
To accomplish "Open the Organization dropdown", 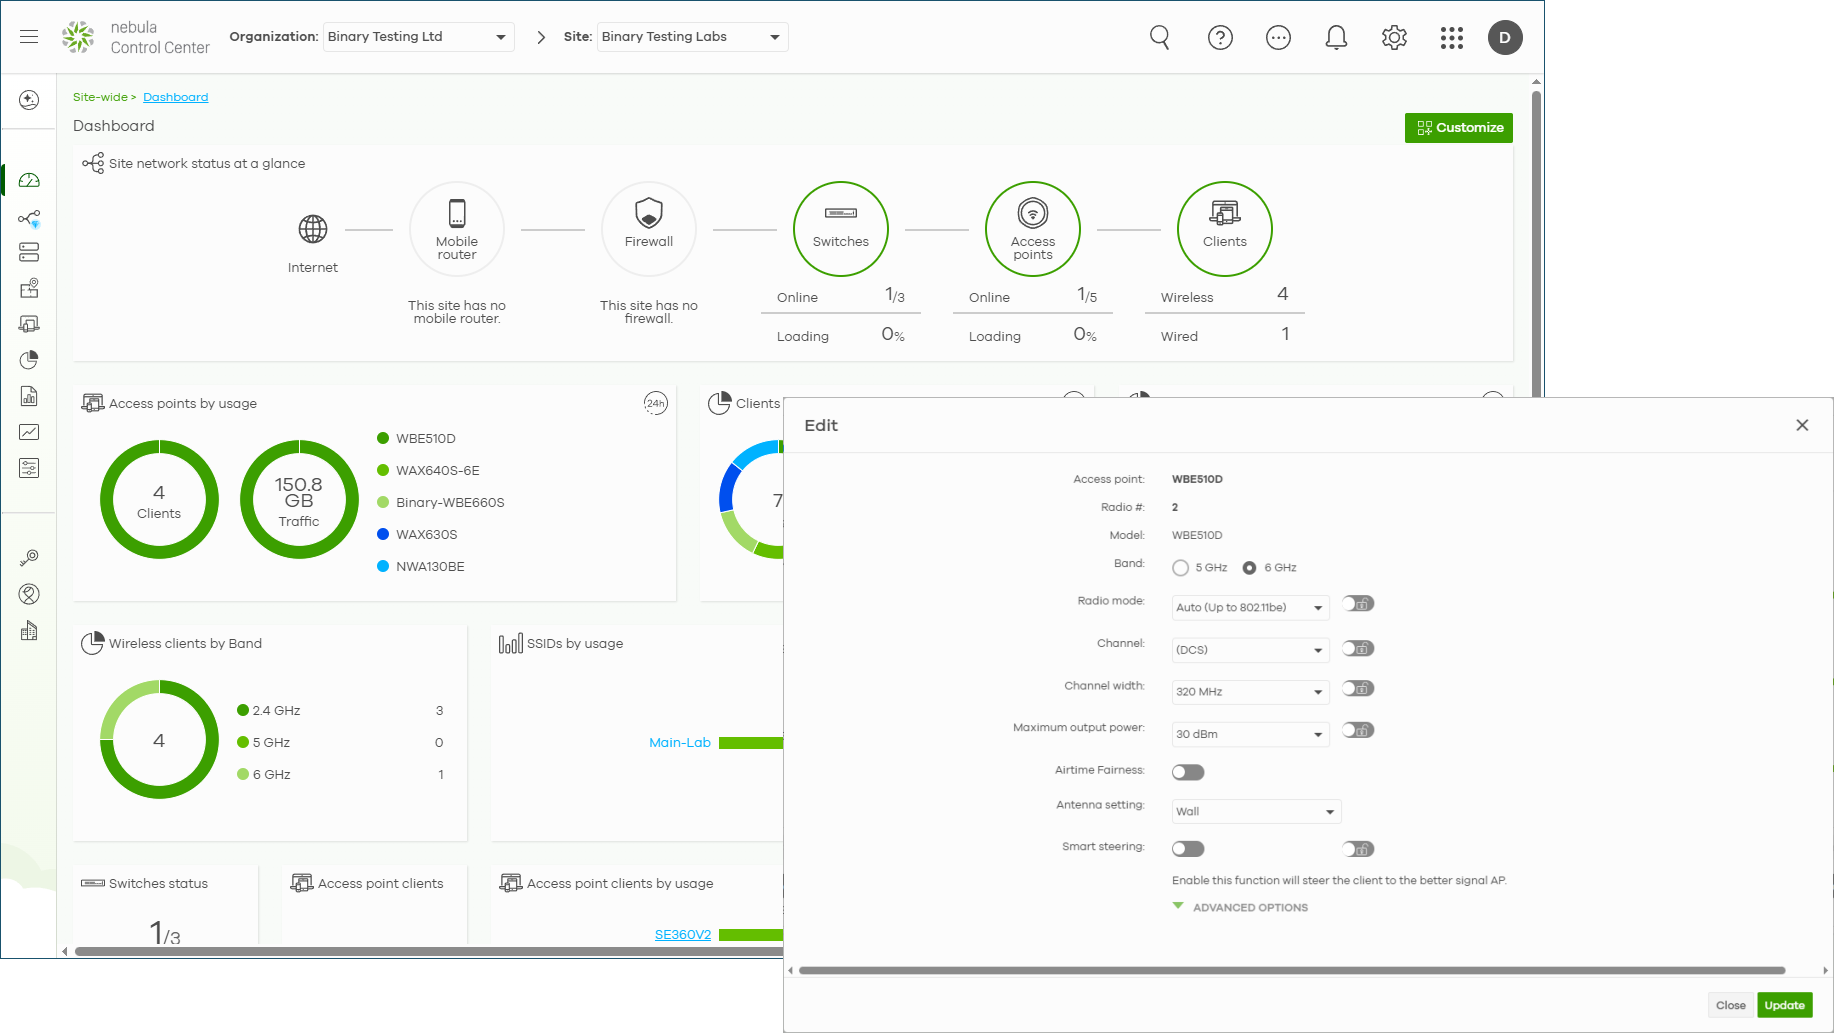I will (x=418, y=37).
